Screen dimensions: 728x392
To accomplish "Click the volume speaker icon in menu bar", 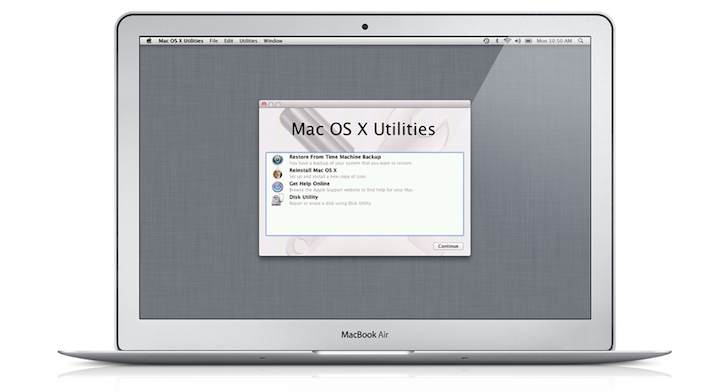I will click(x=518, y=41).
